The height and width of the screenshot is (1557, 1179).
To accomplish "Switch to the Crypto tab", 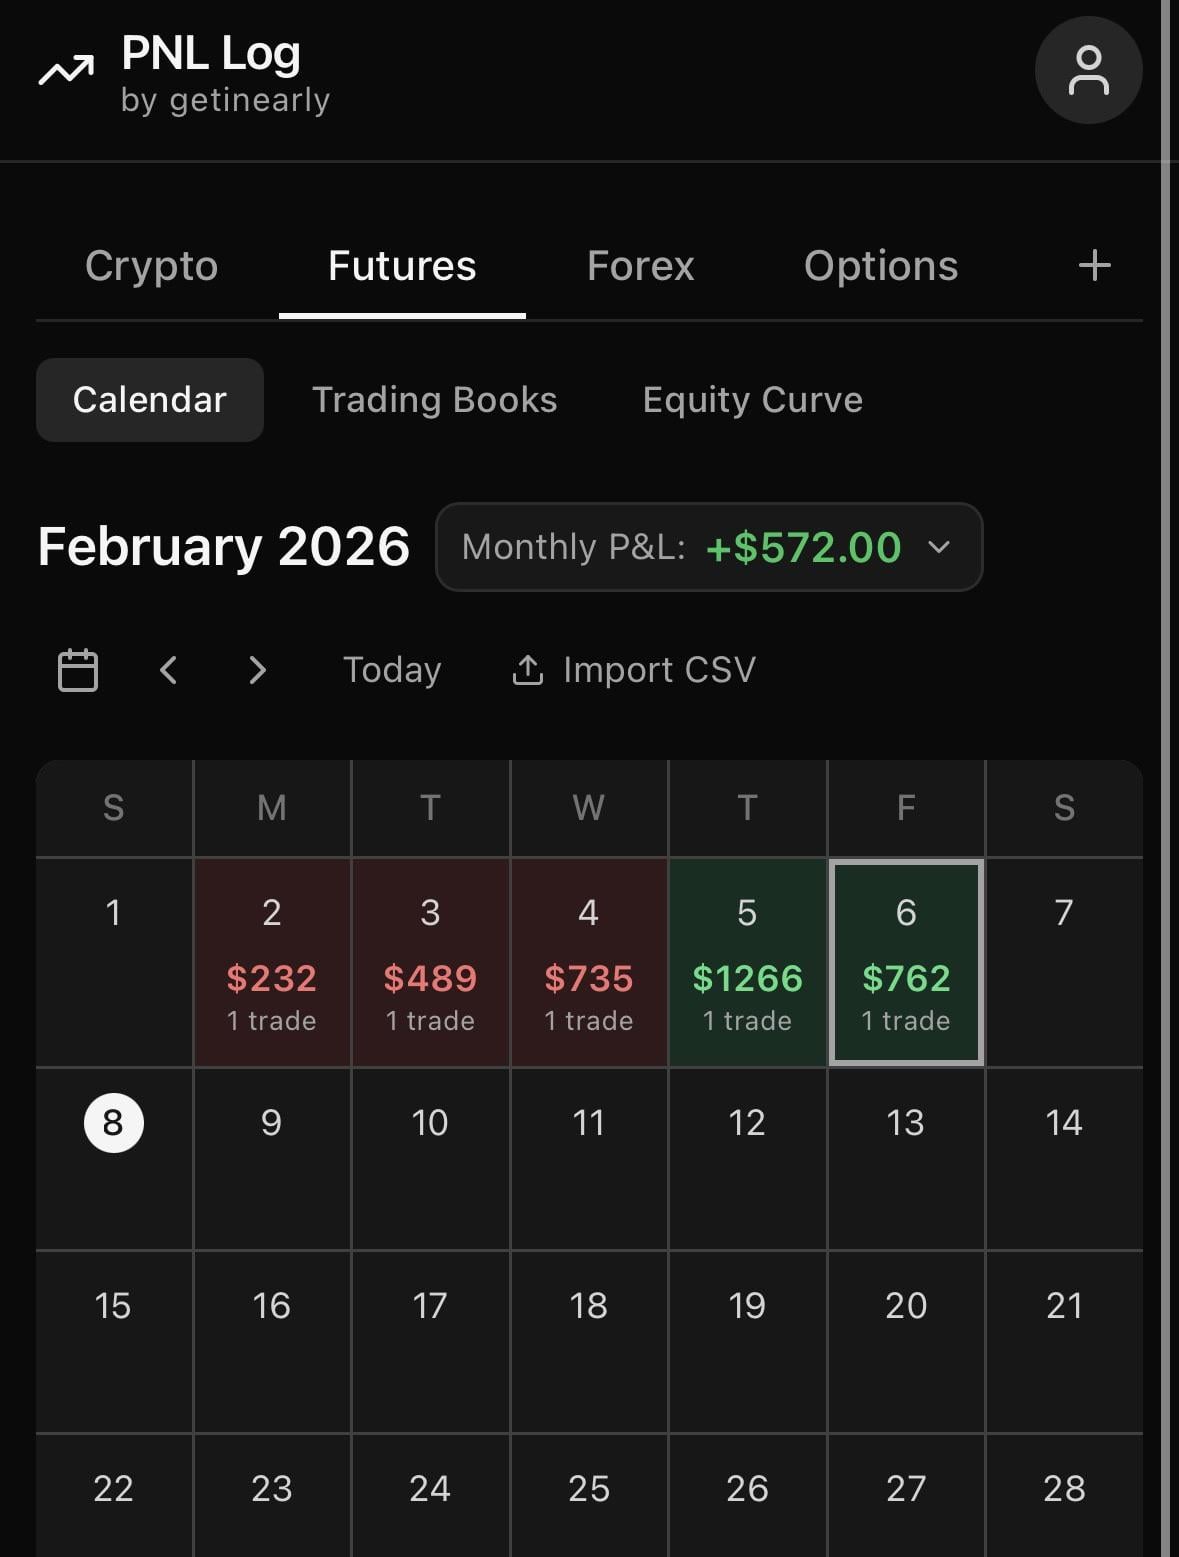I will click(151, 266).
